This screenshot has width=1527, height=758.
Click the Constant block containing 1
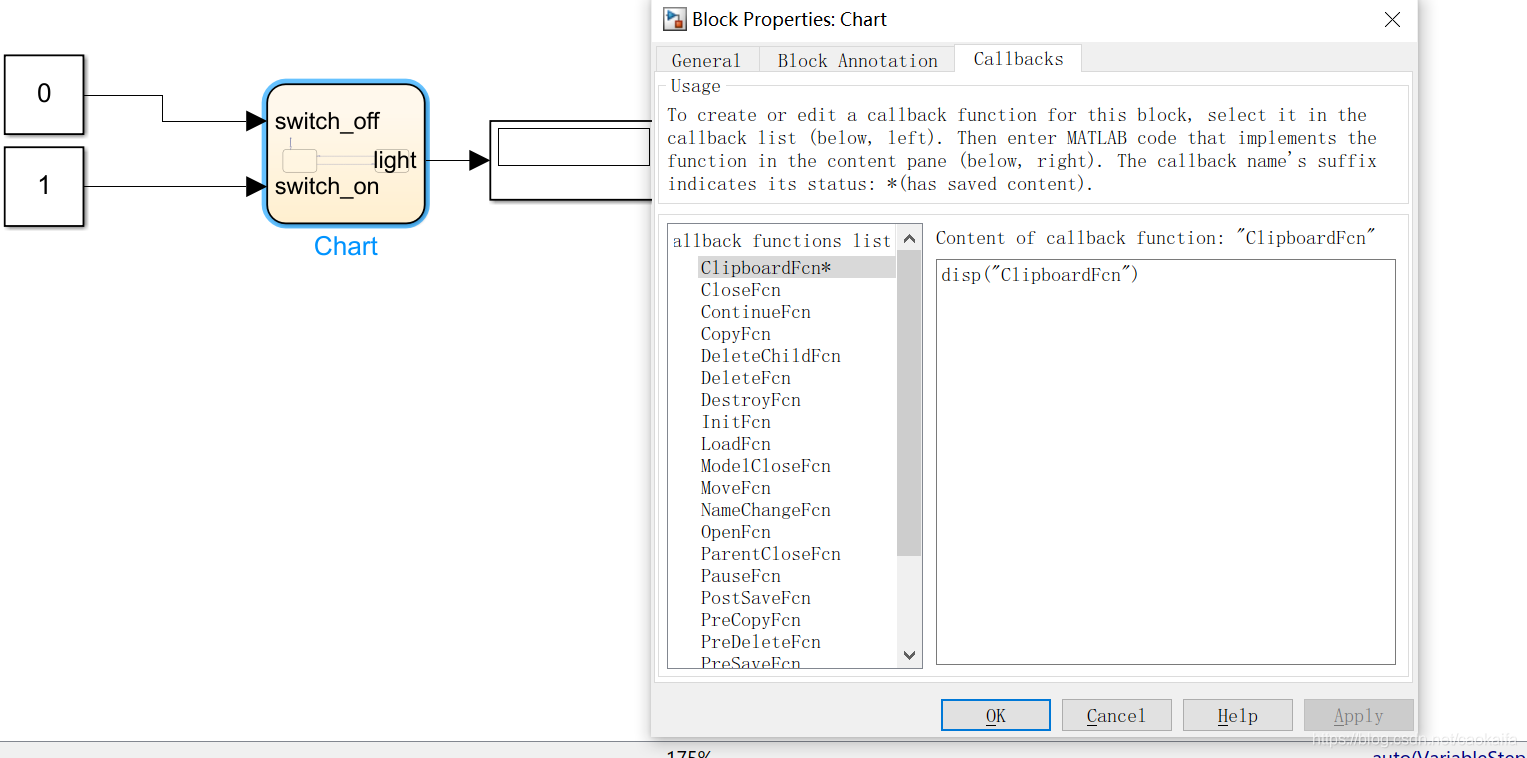coord(44,187)
